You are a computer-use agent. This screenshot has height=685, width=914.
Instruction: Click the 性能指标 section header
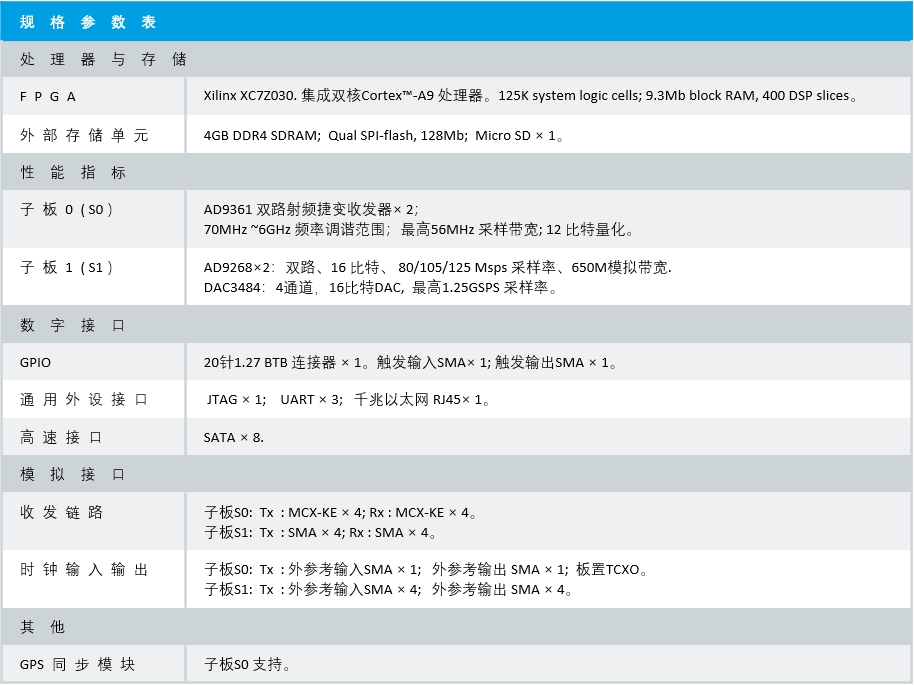74,173
